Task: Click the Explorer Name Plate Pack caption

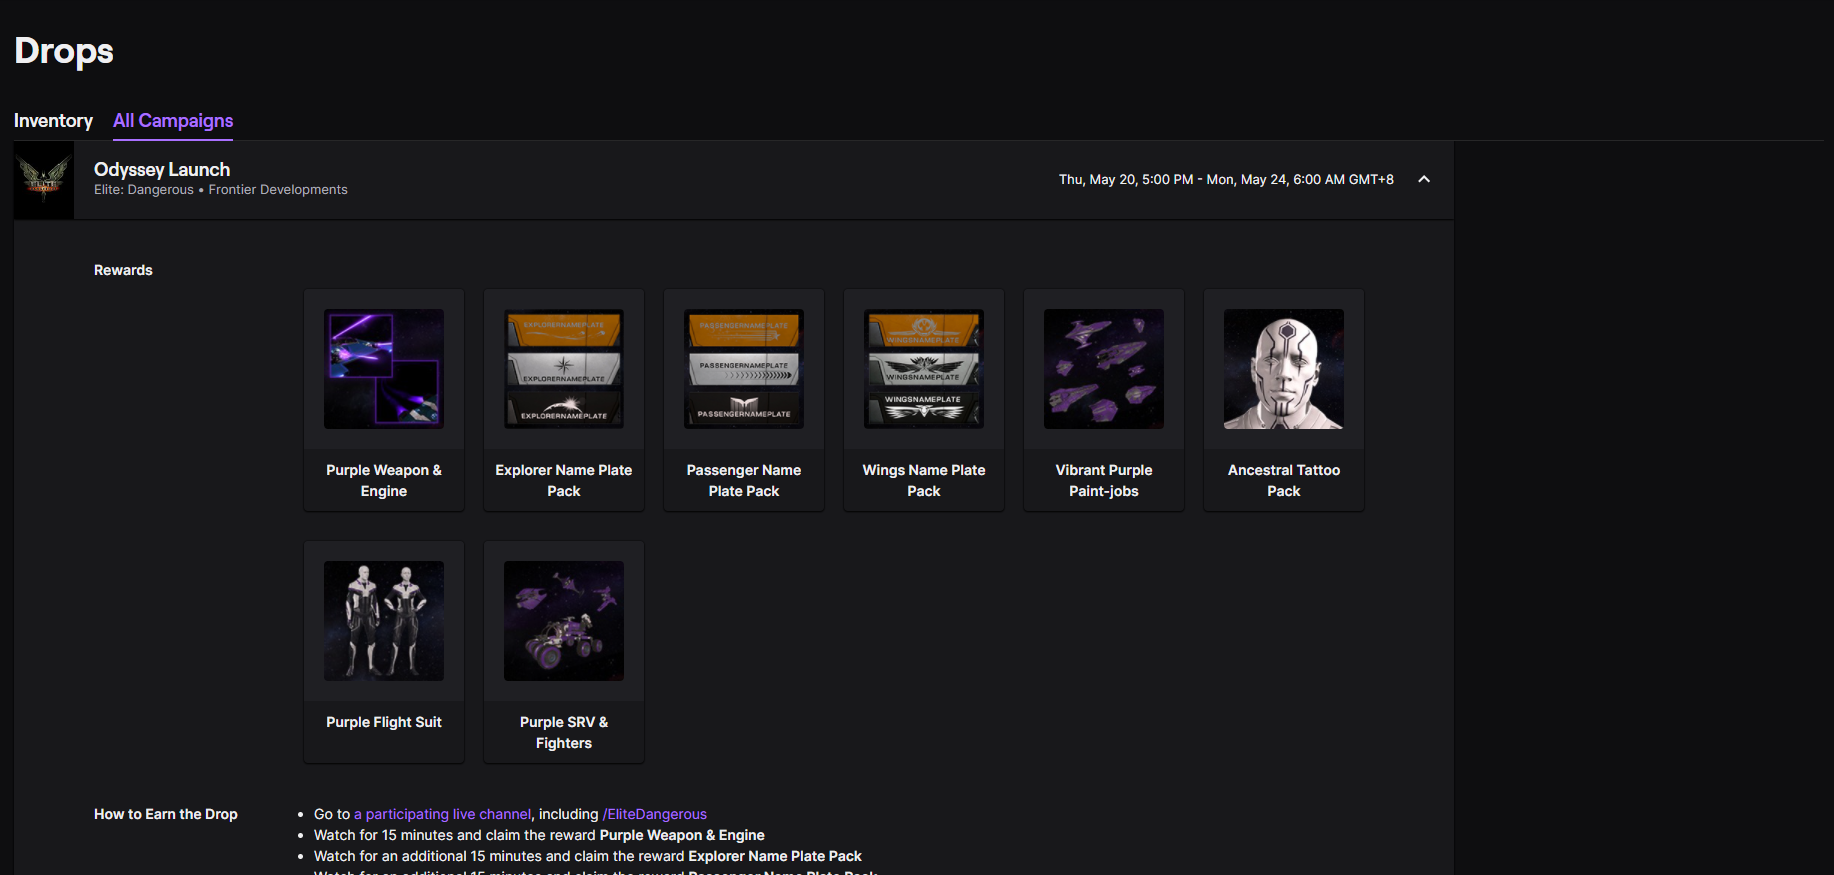Action: 564,481
